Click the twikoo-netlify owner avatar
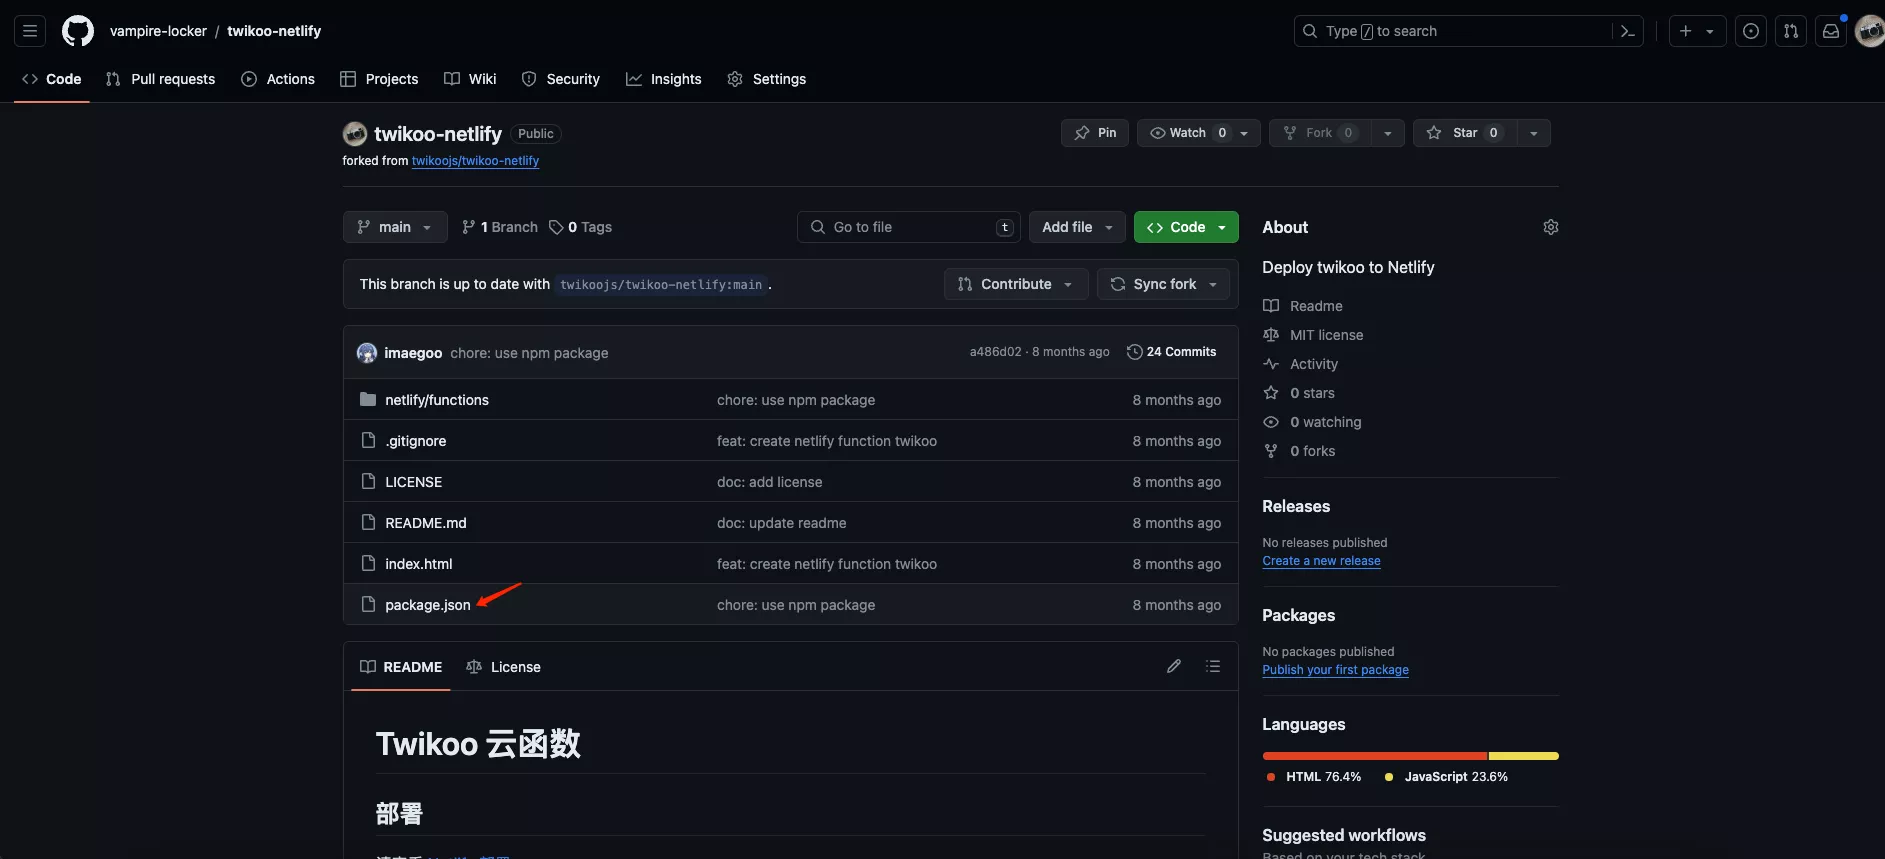 (x=355, y=134)
